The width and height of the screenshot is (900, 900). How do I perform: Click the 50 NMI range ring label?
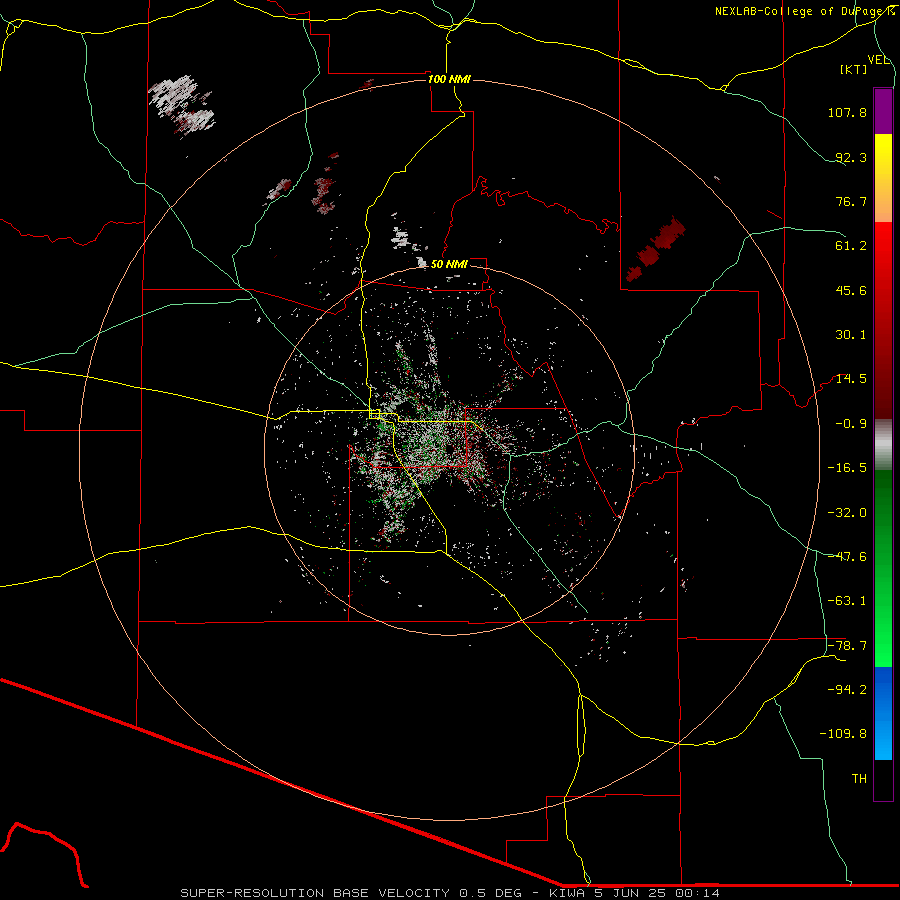coord(449,264)
